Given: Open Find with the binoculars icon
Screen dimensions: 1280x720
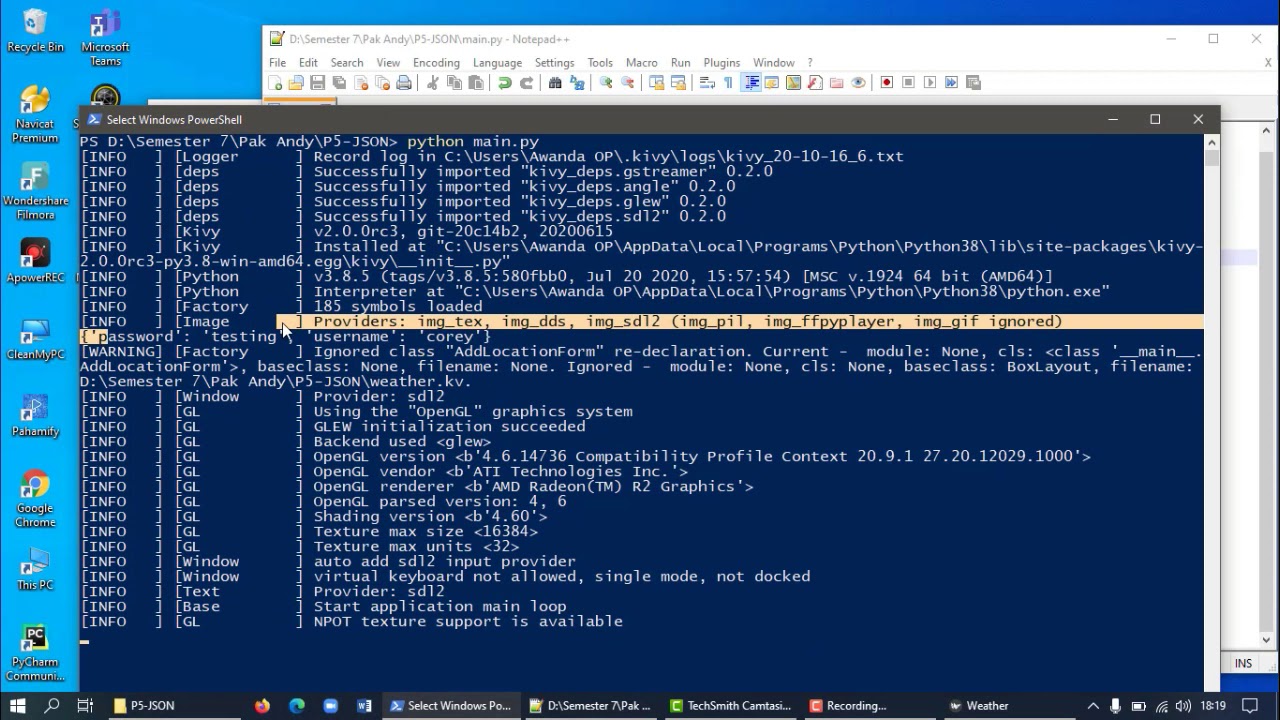Looking at the screenshot, I should click(555, 83).
